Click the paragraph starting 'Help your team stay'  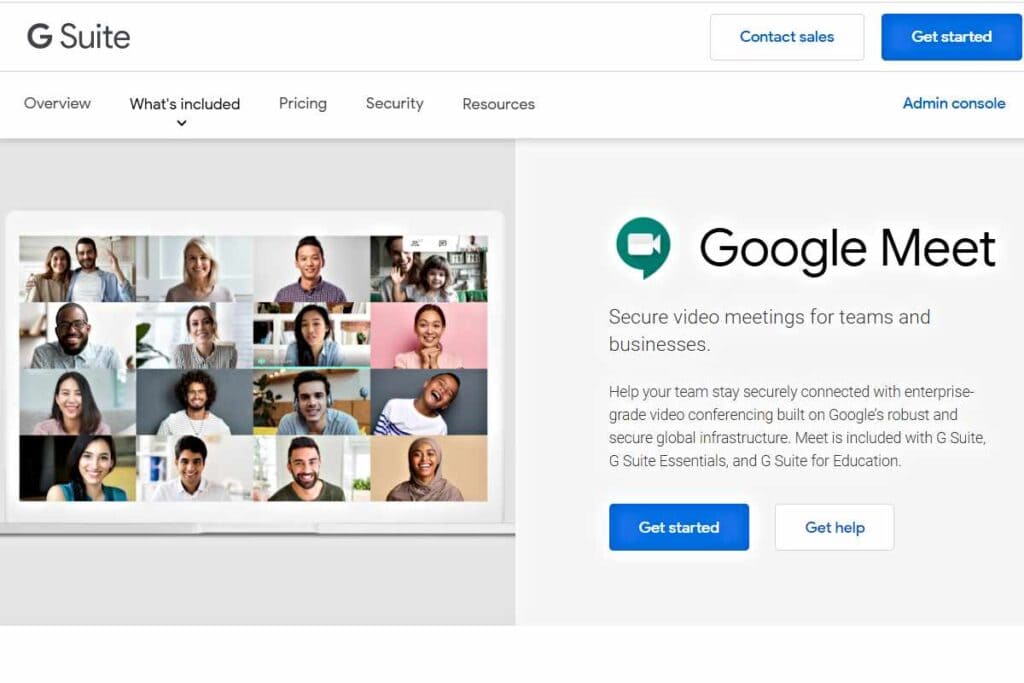(797, 426)
